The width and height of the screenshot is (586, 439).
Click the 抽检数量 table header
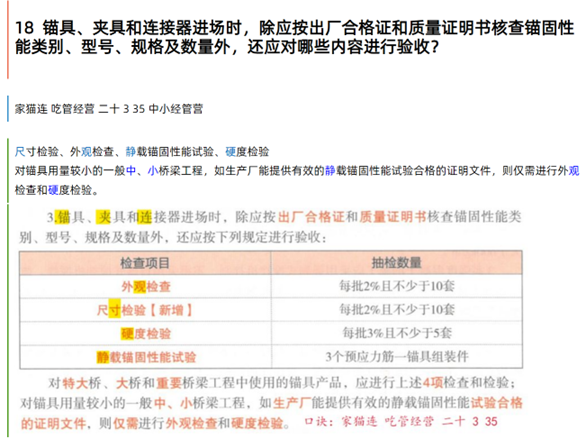397,263
